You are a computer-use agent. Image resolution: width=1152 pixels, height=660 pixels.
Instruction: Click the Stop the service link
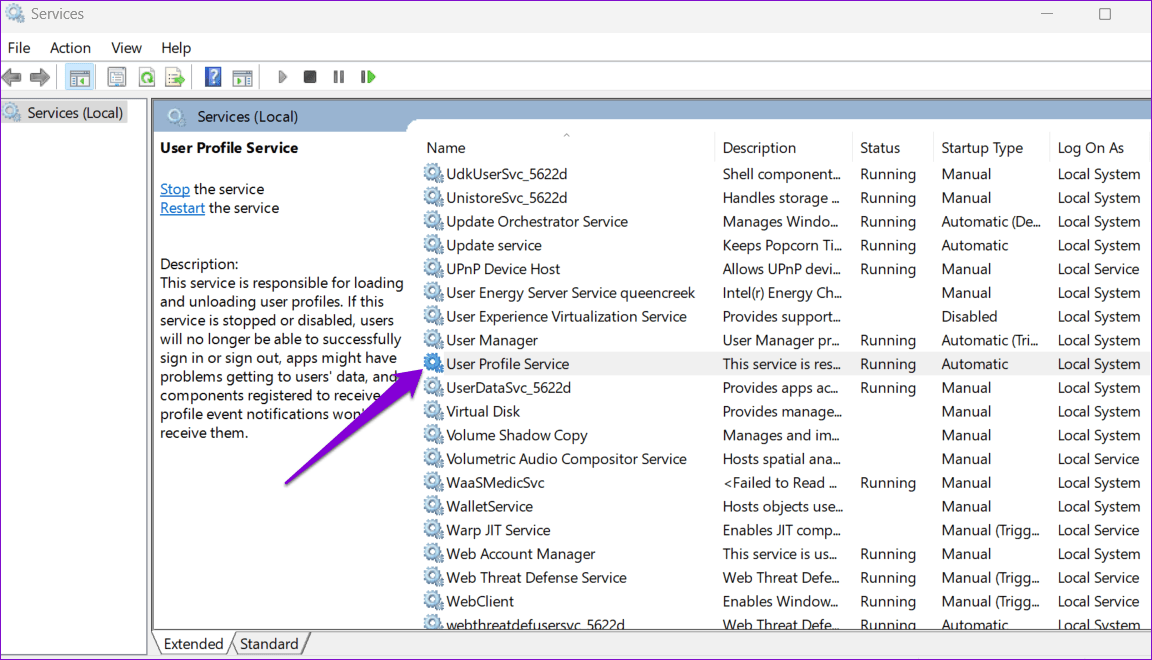[175, 189]
